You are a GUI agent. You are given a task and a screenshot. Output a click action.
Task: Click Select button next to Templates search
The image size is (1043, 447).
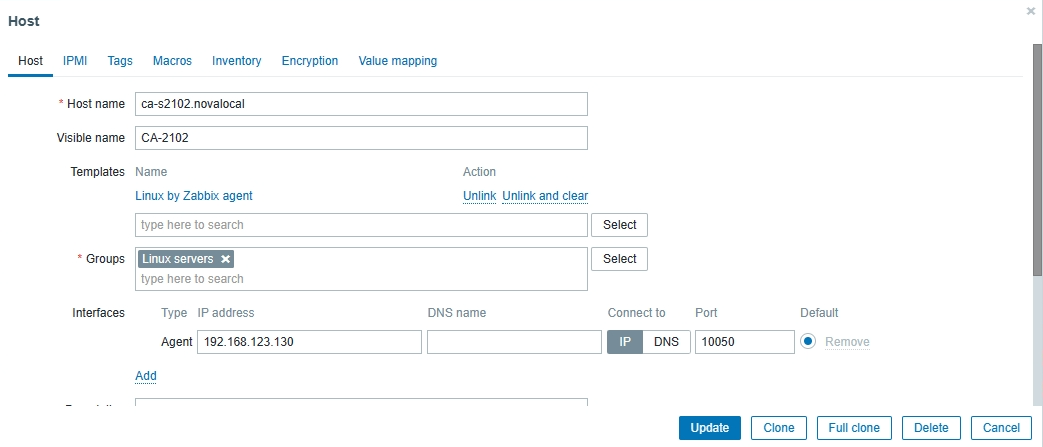pos(619,225)
